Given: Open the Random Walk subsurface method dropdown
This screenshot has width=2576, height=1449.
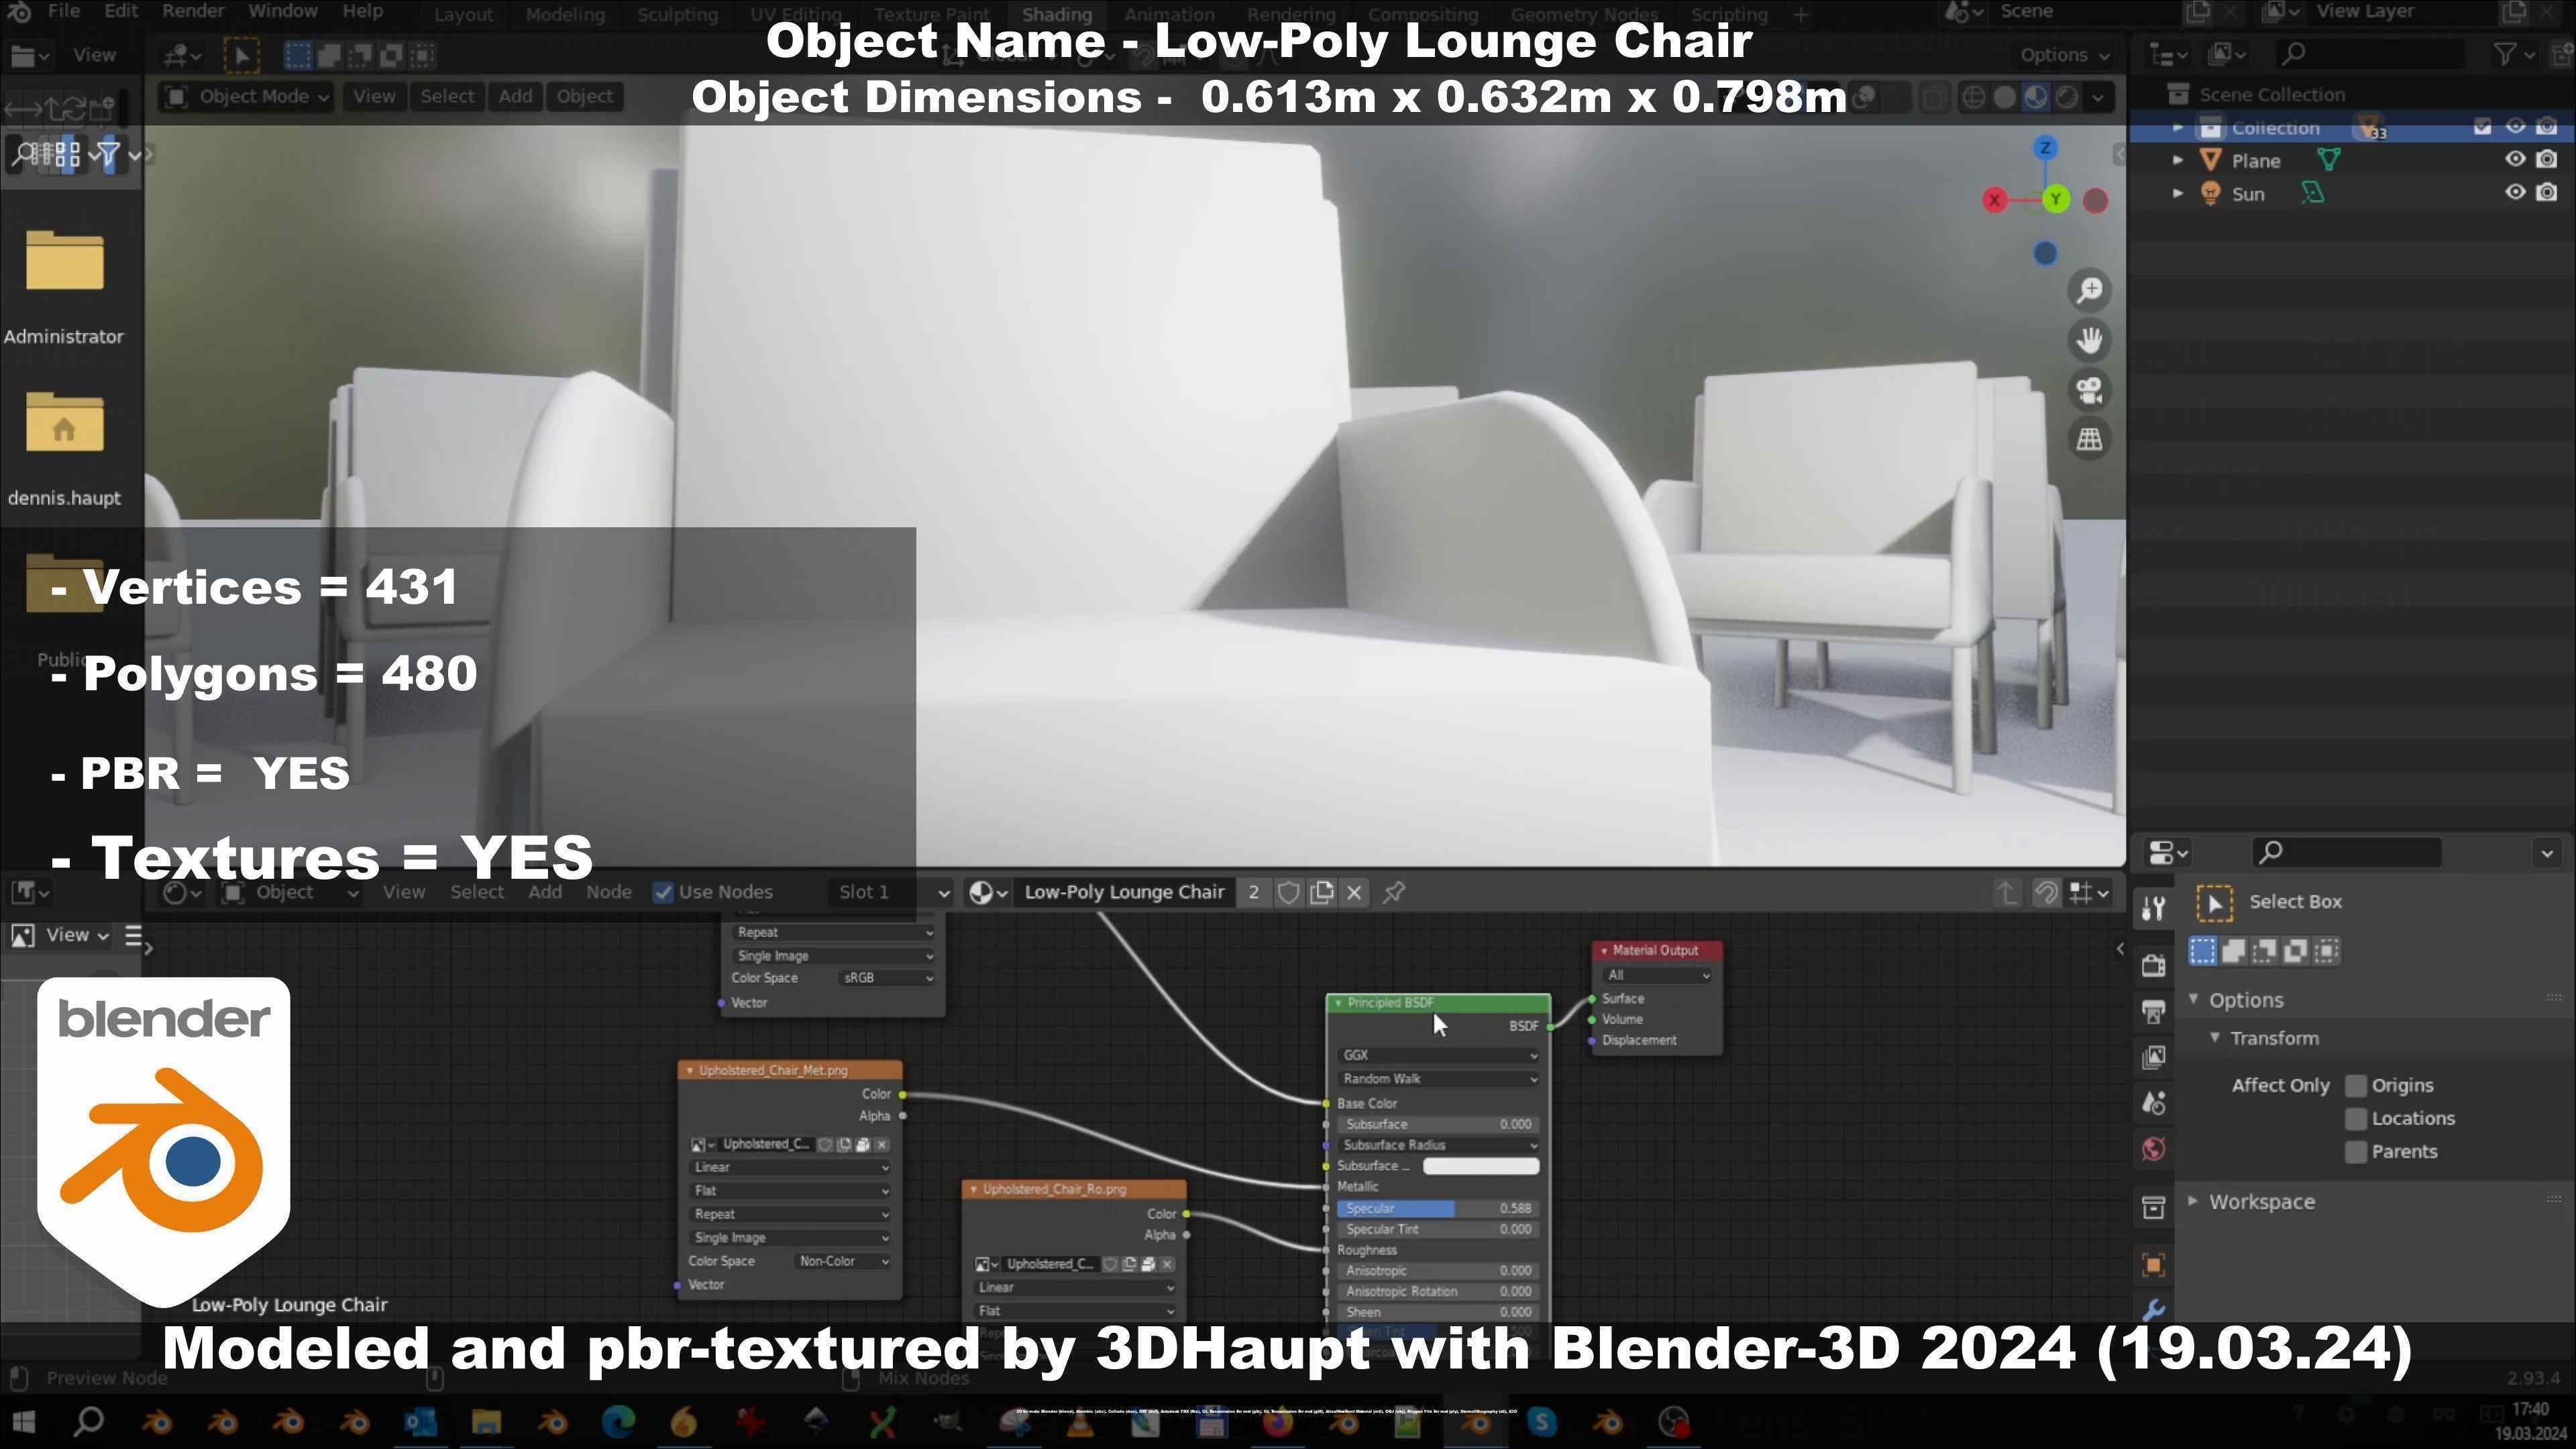Looking at the screenshot, I should [1438, 1079].
